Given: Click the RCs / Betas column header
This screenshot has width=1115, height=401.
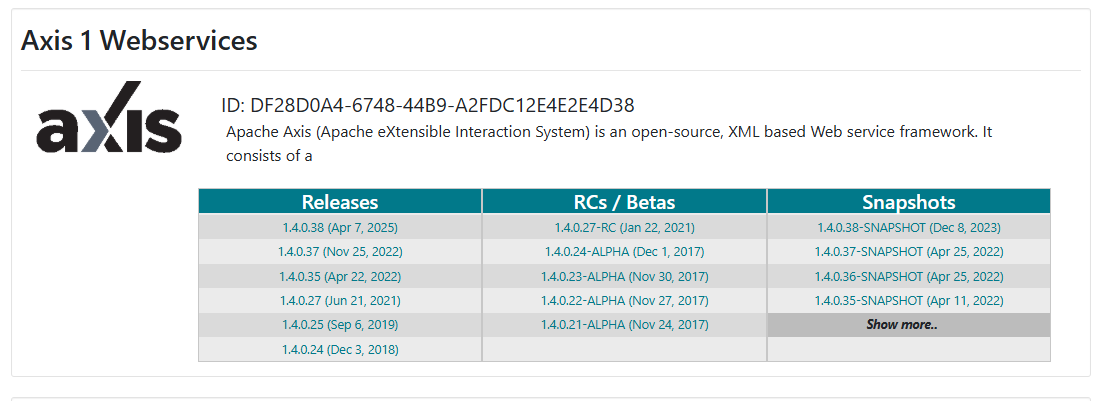Looking at the screenshot, I should (x=624, y=202).
